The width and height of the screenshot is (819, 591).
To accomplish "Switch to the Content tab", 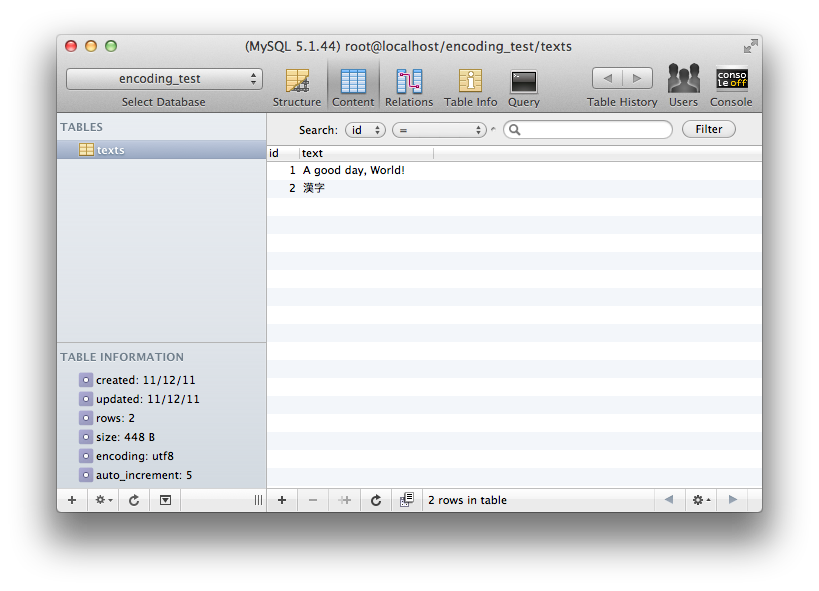I will 352,85.
